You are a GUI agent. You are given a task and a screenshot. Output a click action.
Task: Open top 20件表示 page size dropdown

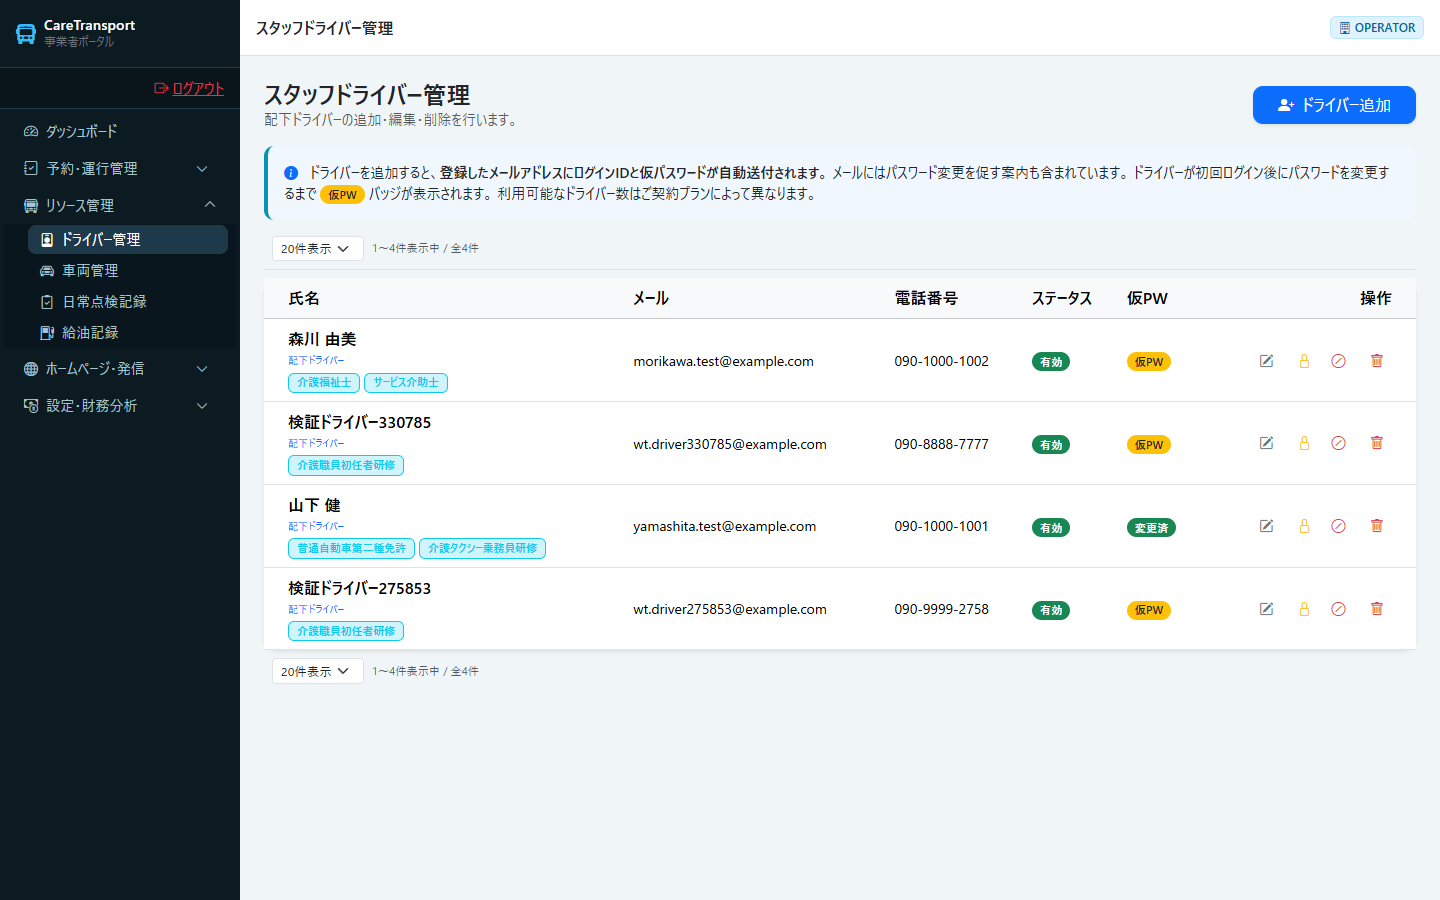pyautogui.click(x=317, y=248)
